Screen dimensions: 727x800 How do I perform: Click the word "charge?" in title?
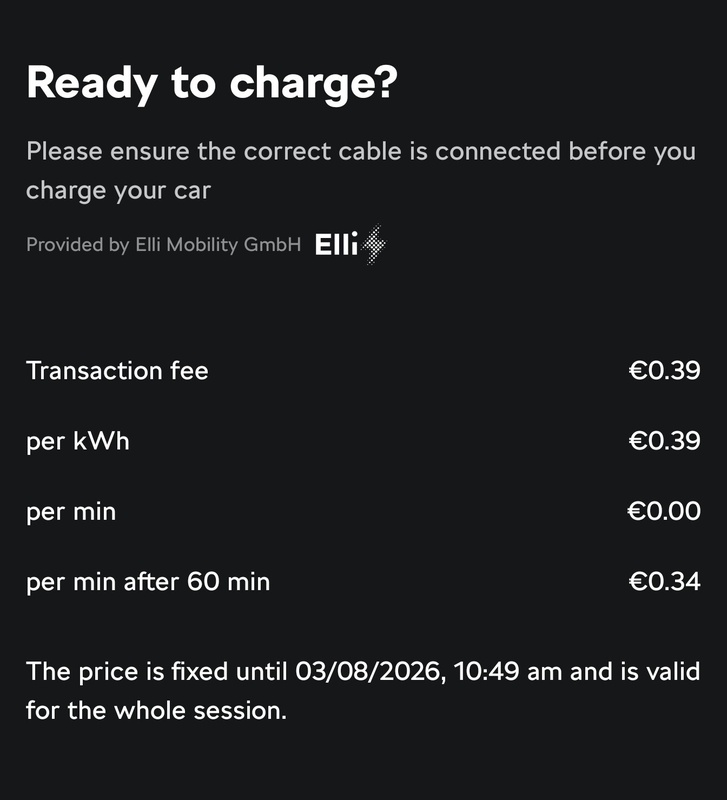point(313,84)
